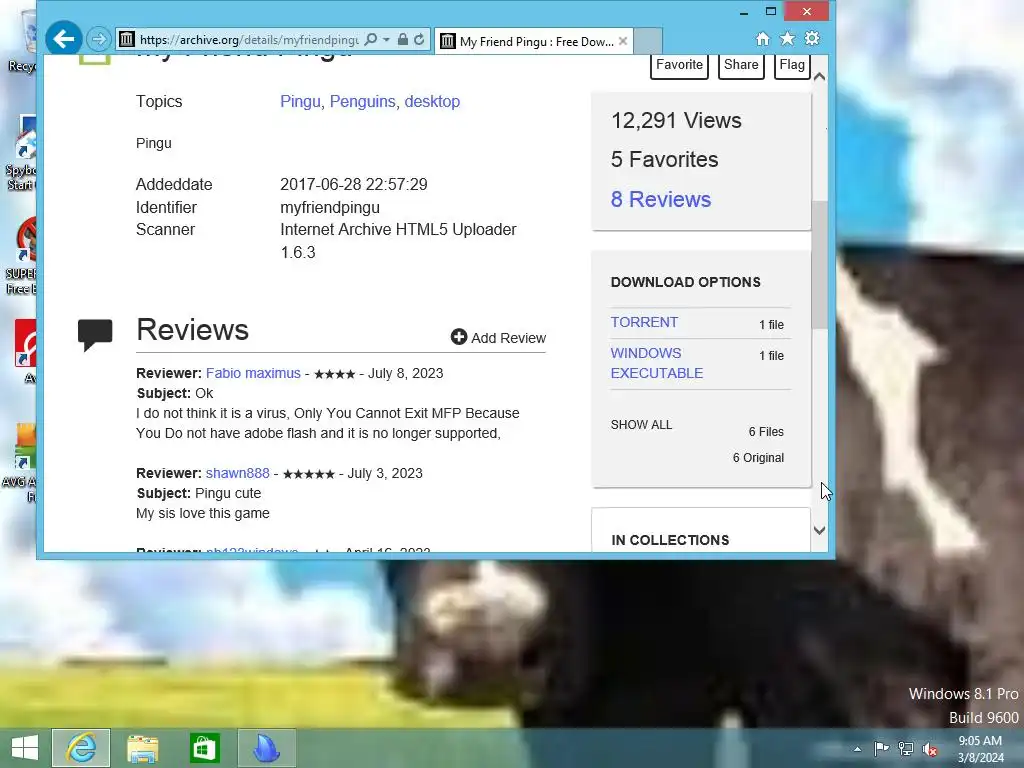Click the Favorite button
Image resolution: width=1024 pixels, height=768 pixels.
point(679,65)
